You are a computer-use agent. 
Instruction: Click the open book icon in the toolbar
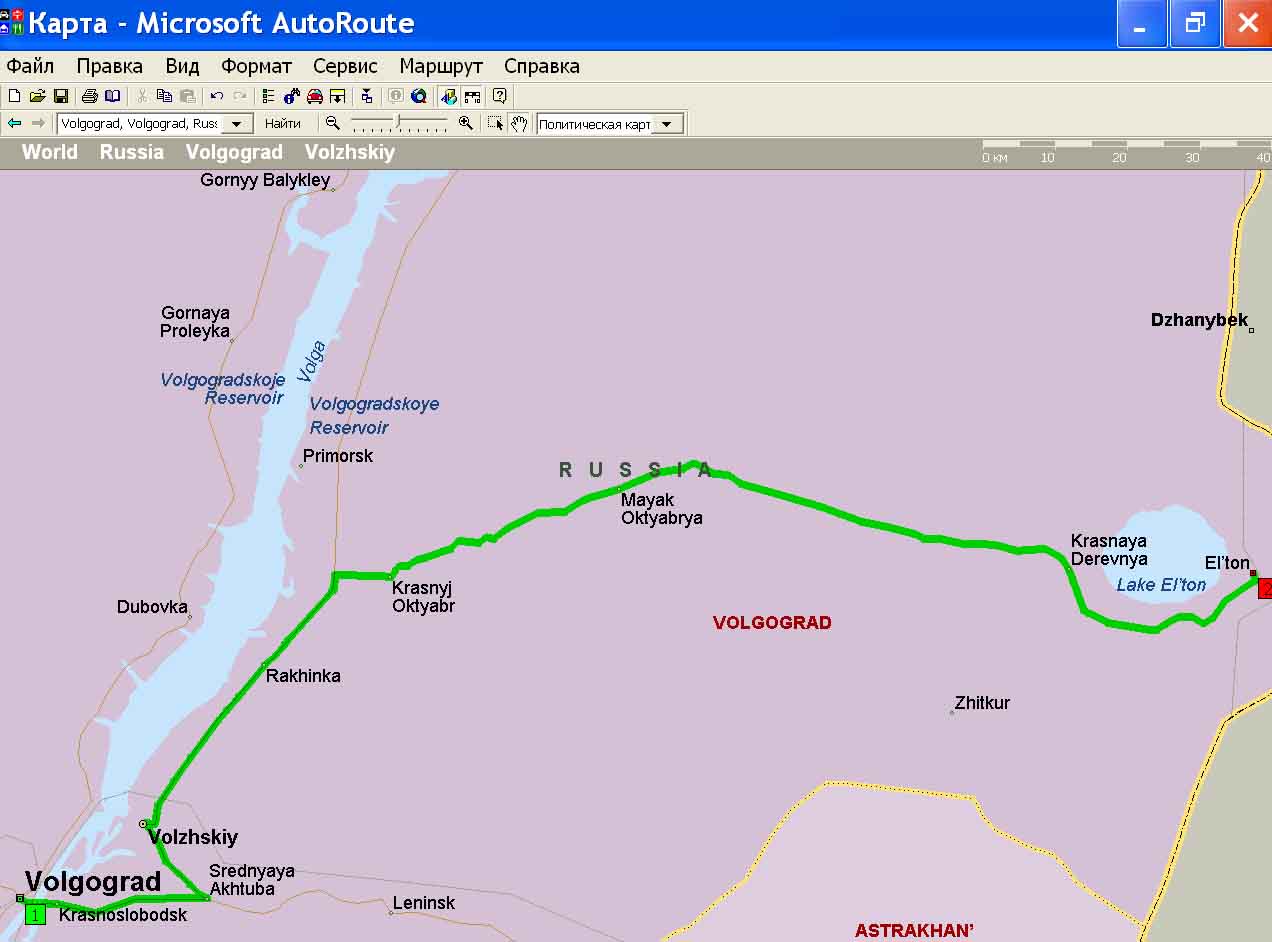point(112,96)
